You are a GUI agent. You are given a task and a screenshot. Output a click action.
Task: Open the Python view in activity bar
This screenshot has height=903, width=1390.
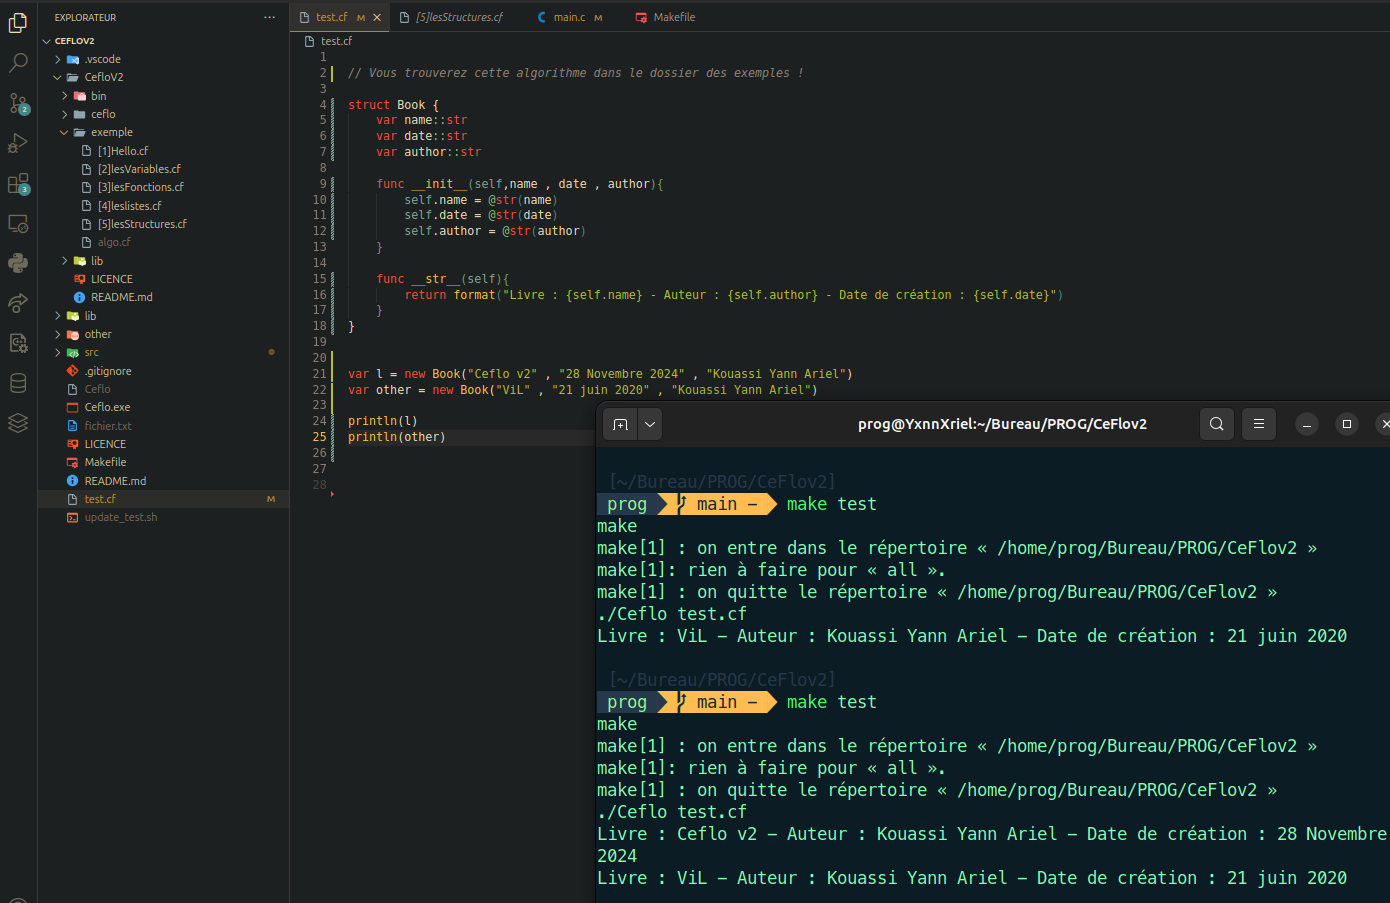pyautogui.click(x=18, y=263)
